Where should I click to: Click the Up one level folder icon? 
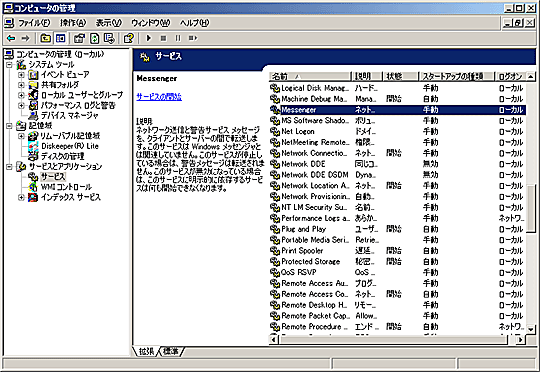[x=45, y=38]
